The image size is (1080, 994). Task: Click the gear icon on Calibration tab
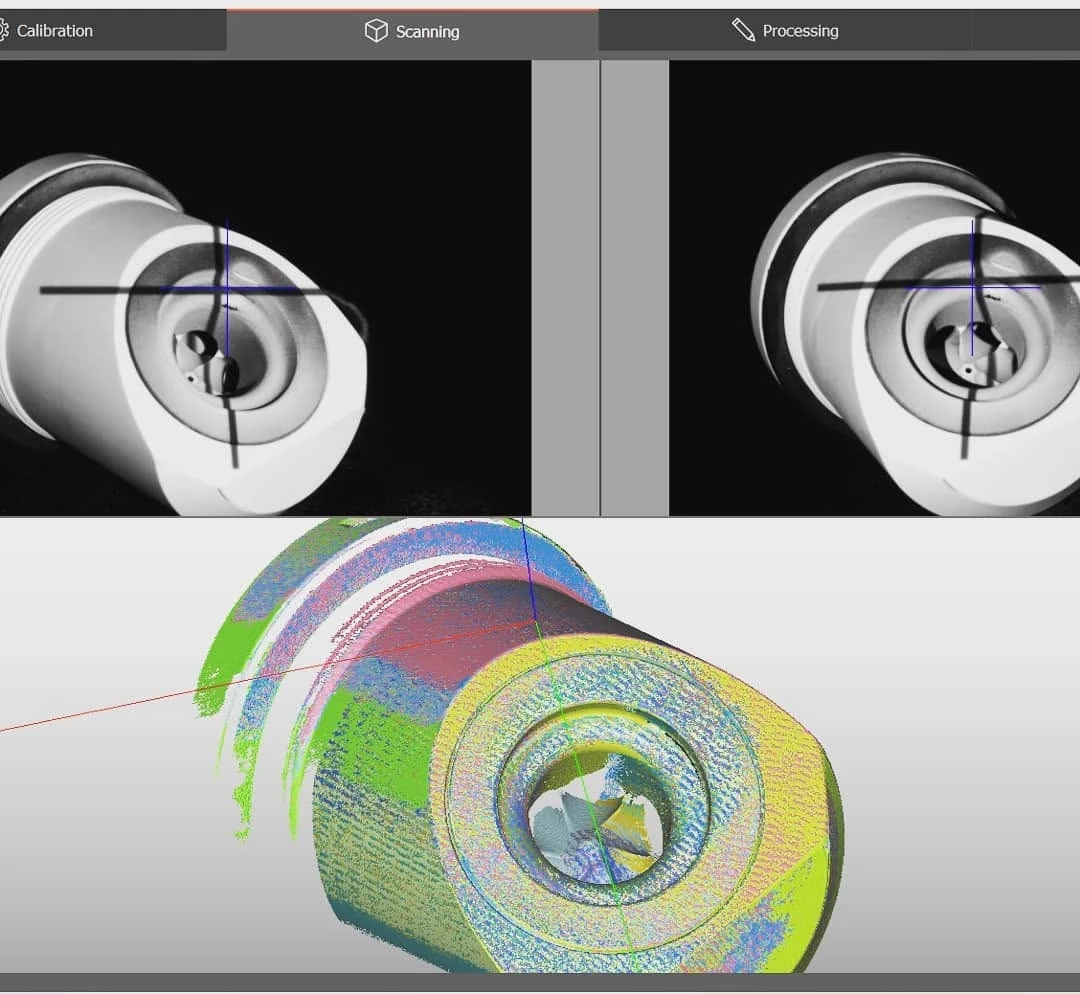pos(3,30)
